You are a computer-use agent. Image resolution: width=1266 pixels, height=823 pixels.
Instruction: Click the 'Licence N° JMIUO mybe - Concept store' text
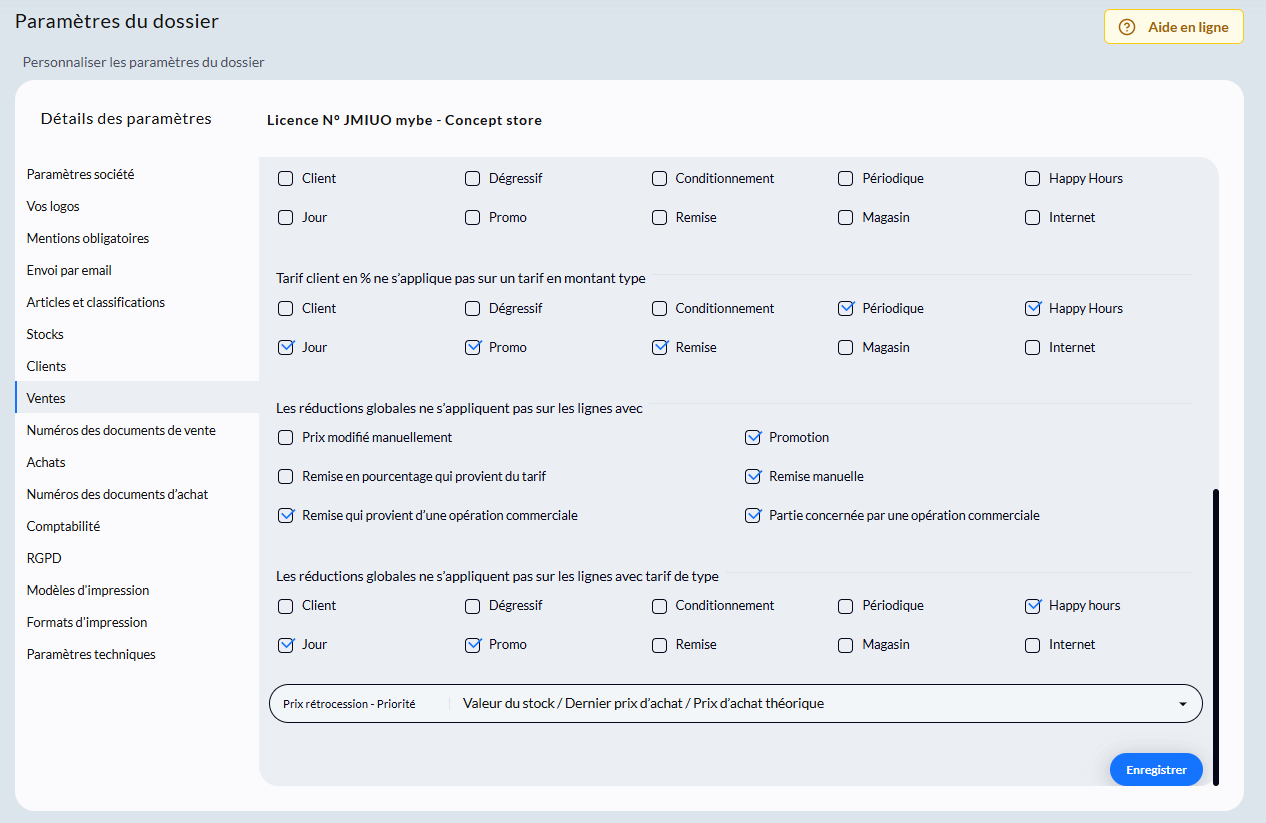404,120
